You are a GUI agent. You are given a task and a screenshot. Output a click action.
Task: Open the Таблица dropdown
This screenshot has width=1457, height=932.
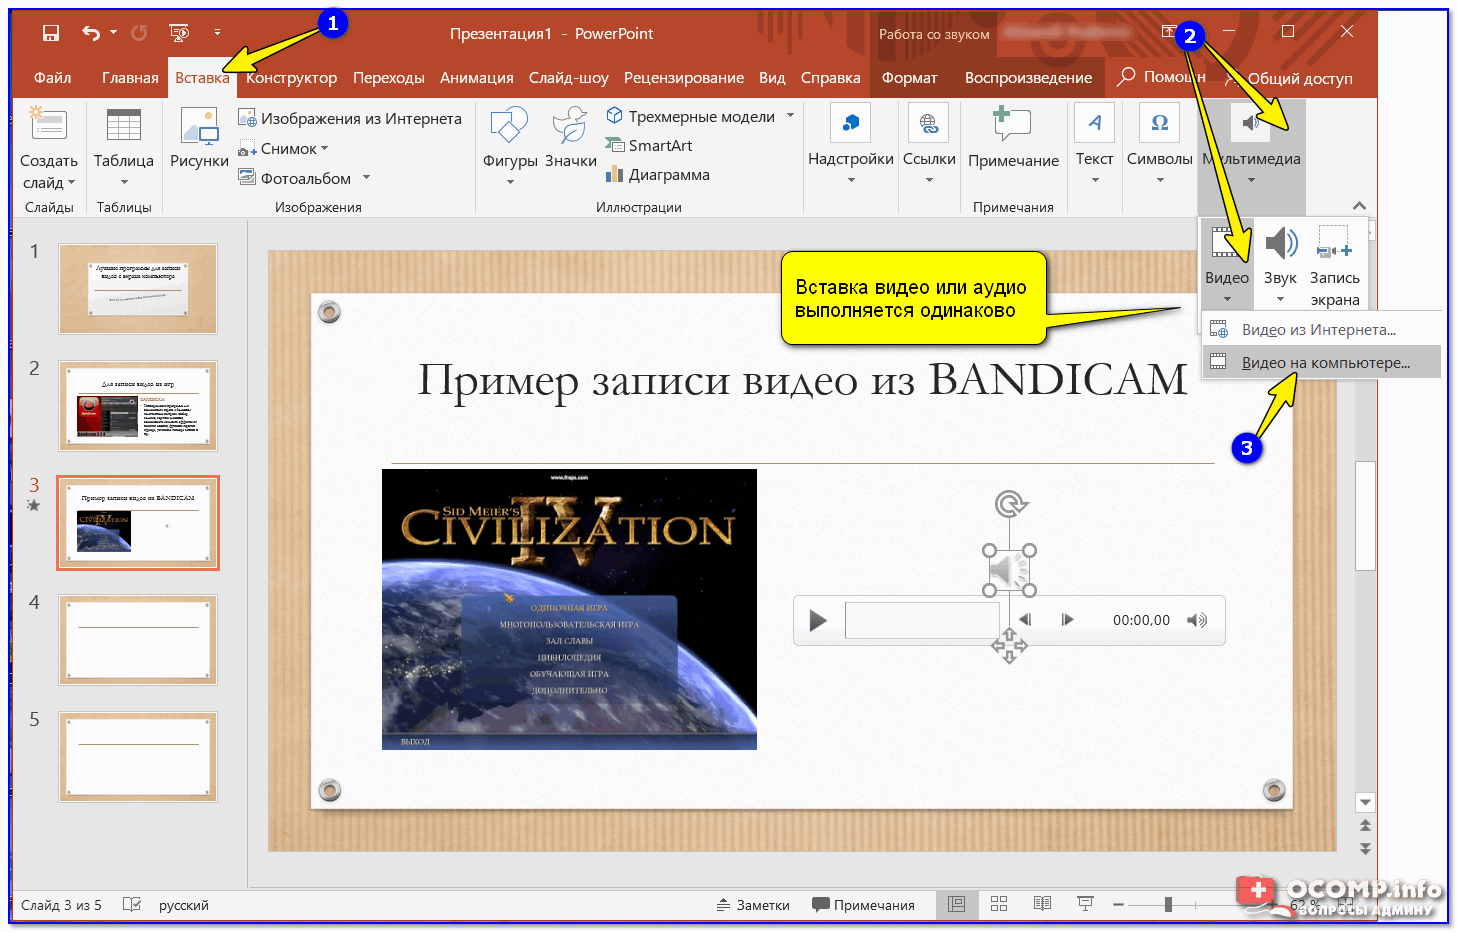tap(124, 145)
